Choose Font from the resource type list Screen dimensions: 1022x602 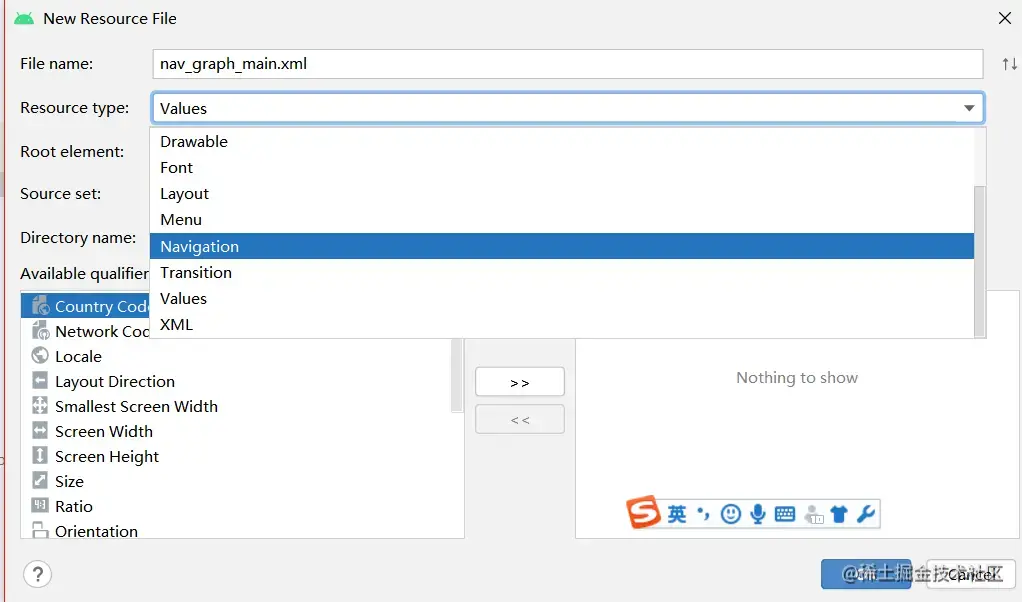click(x=561, y=167)
